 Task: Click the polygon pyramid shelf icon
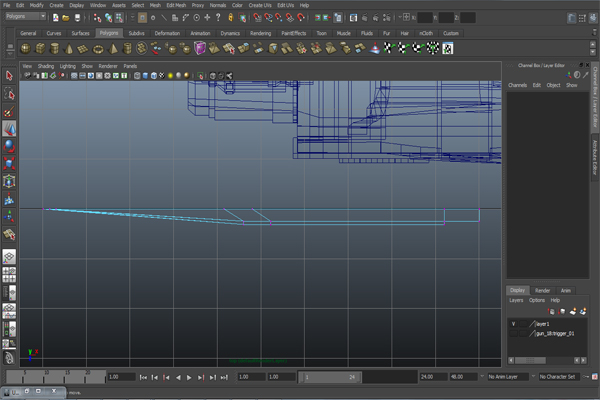[x=112, y=49]
